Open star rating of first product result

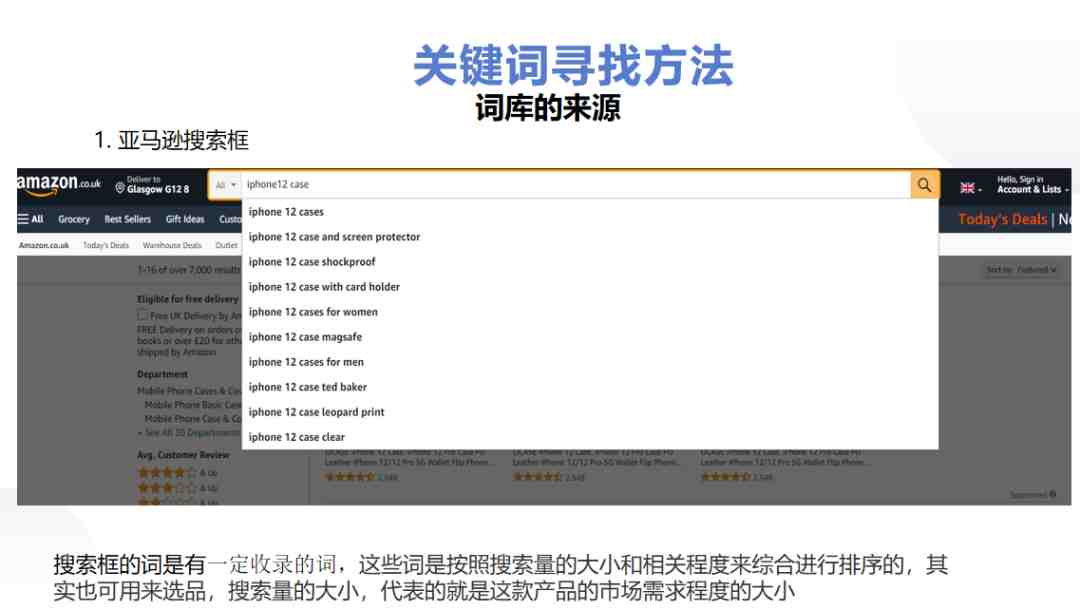point(349,476)
